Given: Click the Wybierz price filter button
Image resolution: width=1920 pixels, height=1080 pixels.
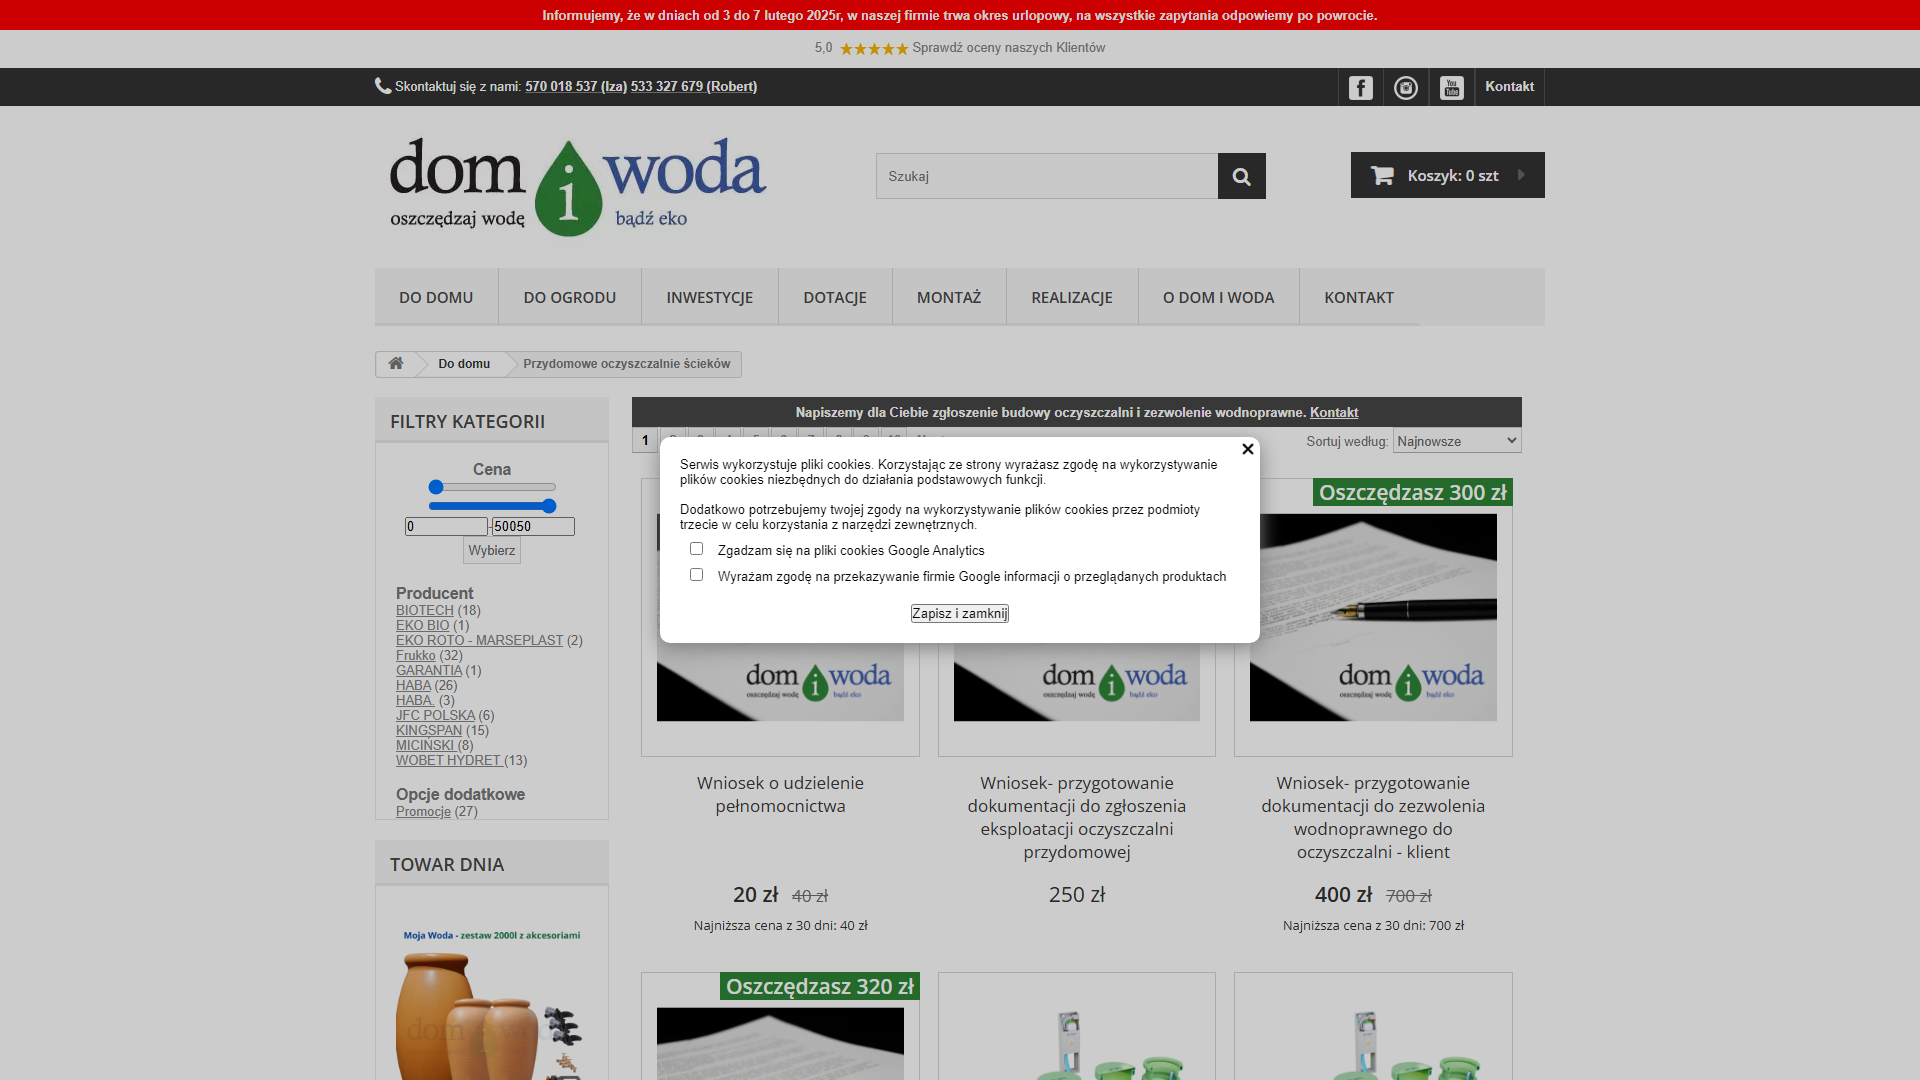Looking at the screenshot, I should click(492, 550).
